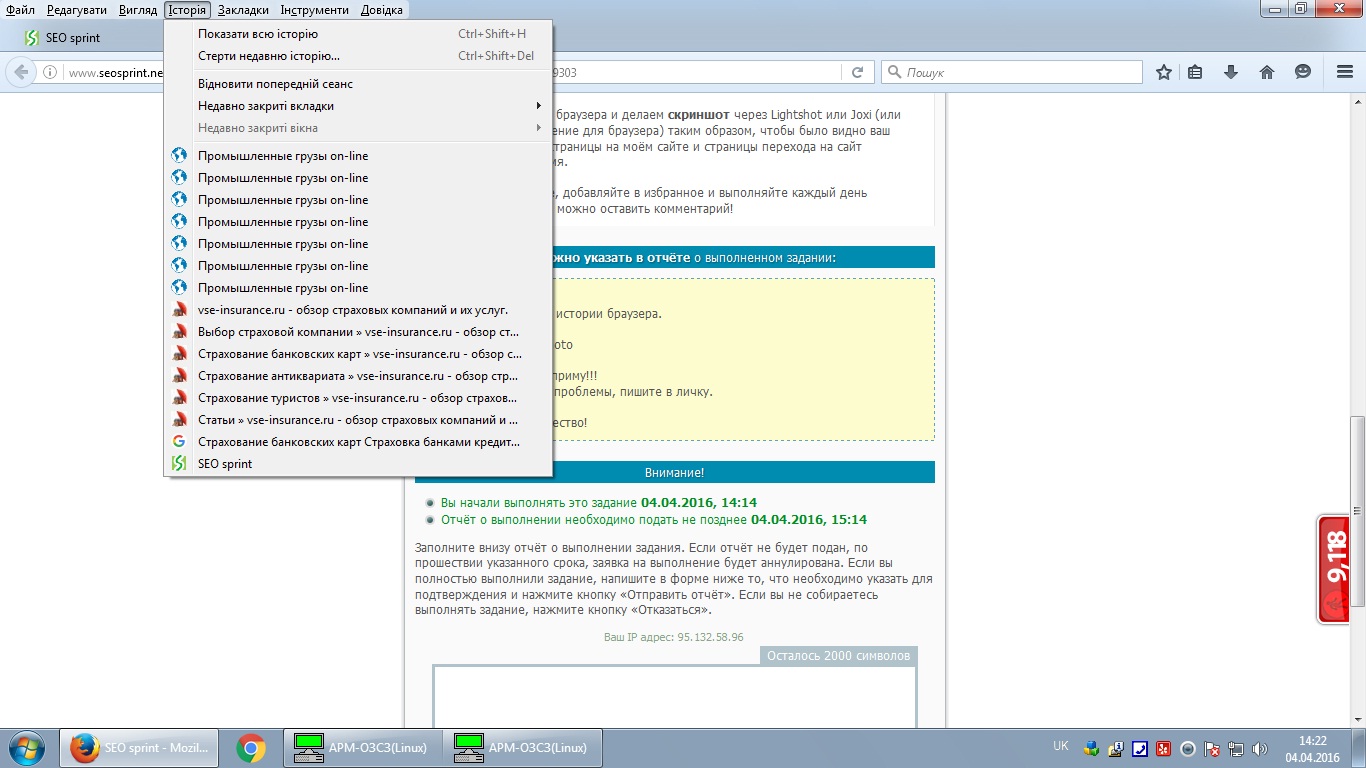
Task: Open the 'SEO sprint' history entry
Action: 359,464
